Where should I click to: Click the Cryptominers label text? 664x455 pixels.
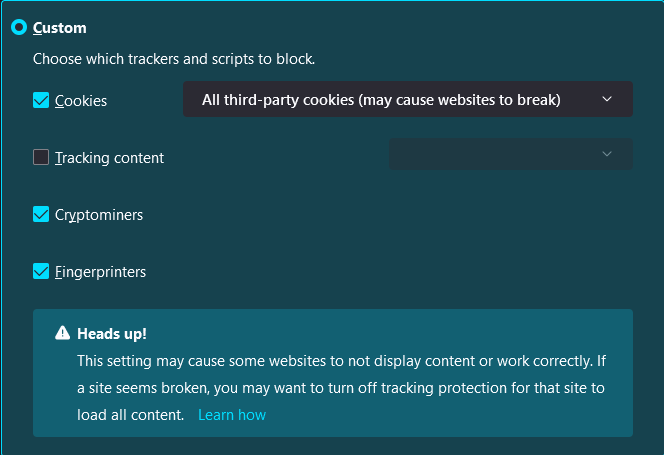[x=99, y=215]
